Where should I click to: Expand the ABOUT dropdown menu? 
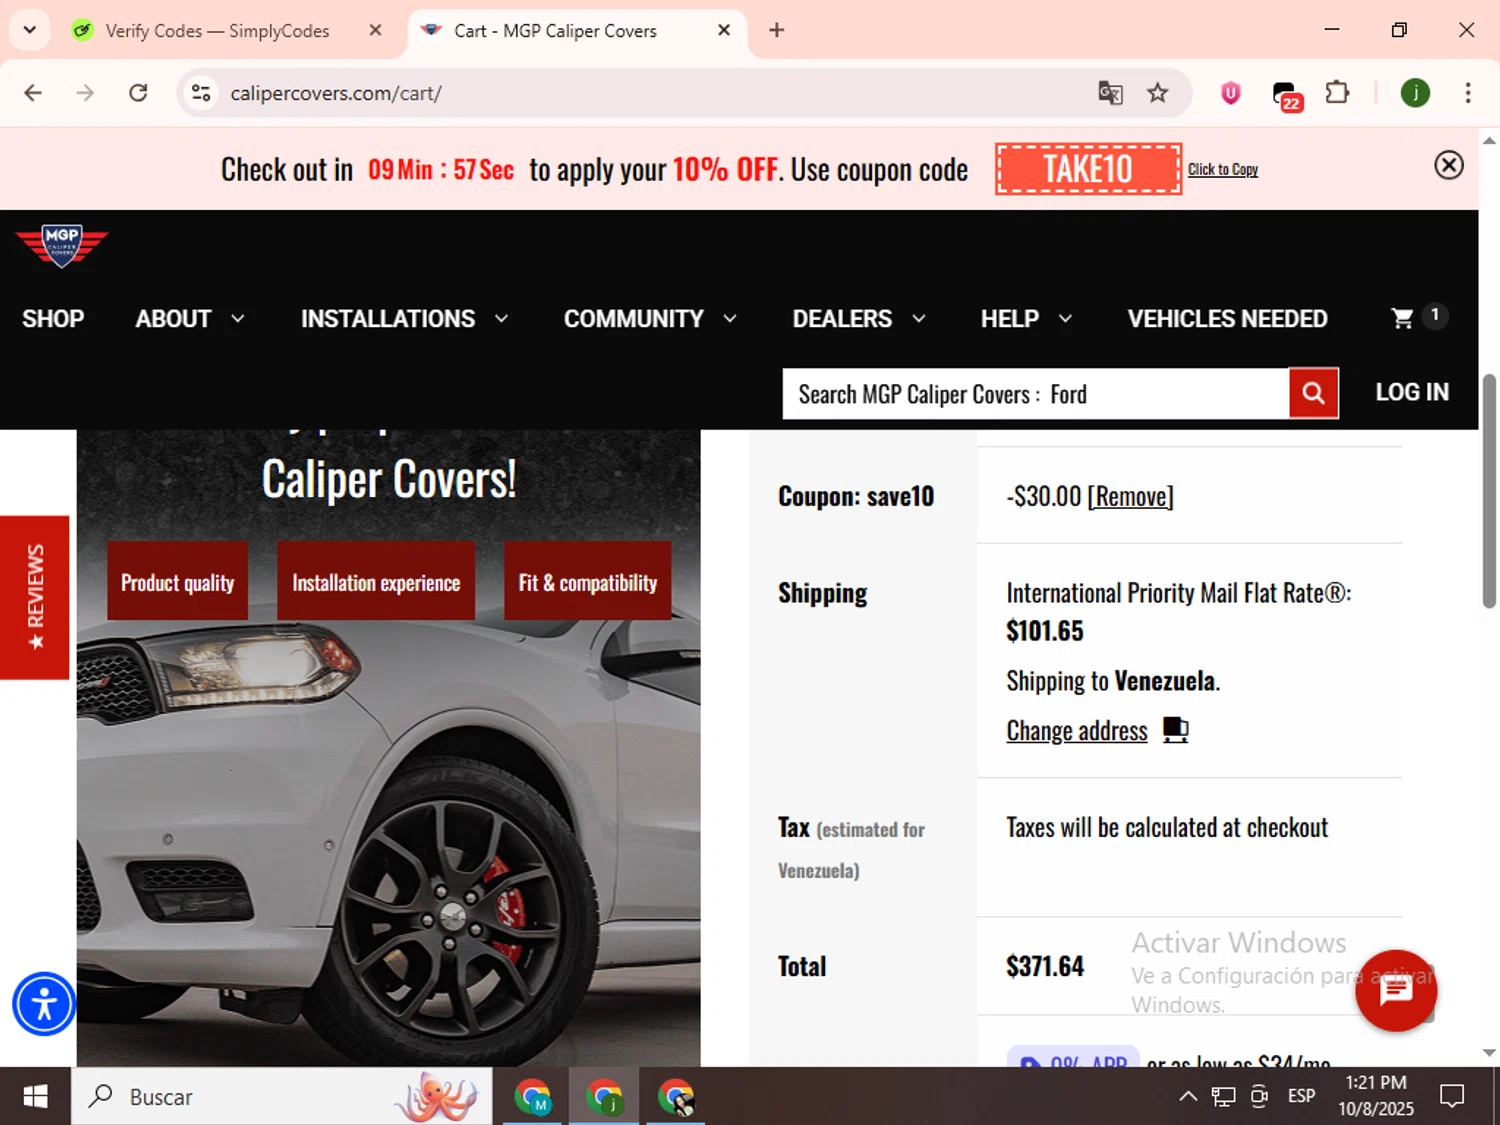(190, 319)
